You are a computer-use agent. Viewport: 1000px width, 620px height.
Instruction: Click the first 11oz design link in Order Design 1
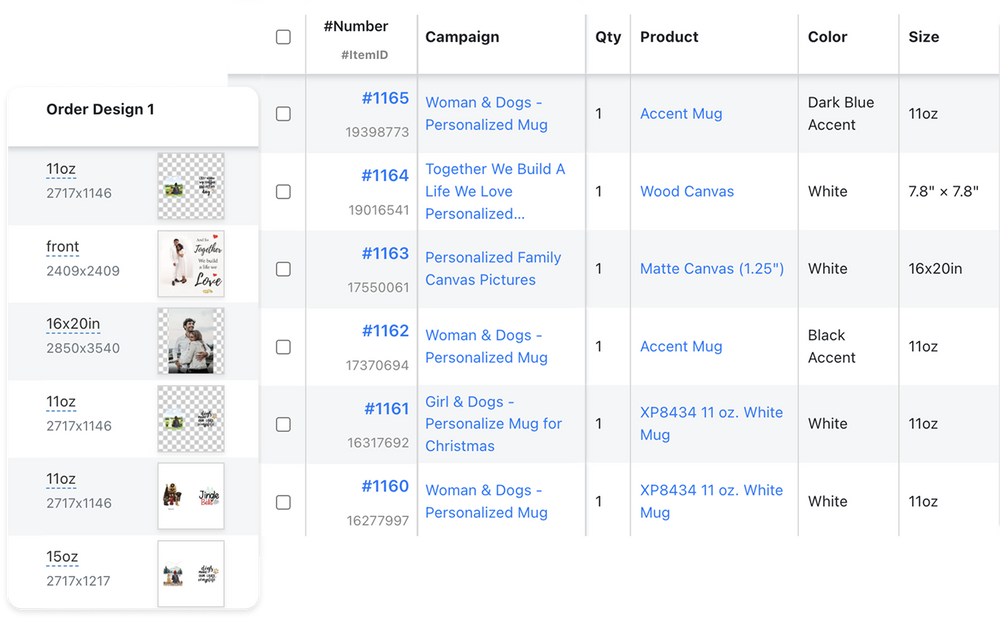pos(61,168)
